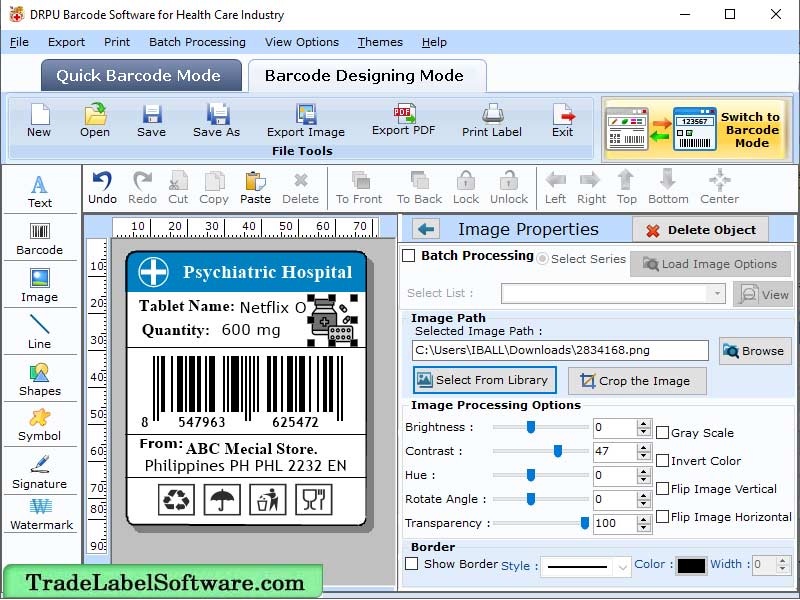Select the Signature tool

(x=39, y=470)
